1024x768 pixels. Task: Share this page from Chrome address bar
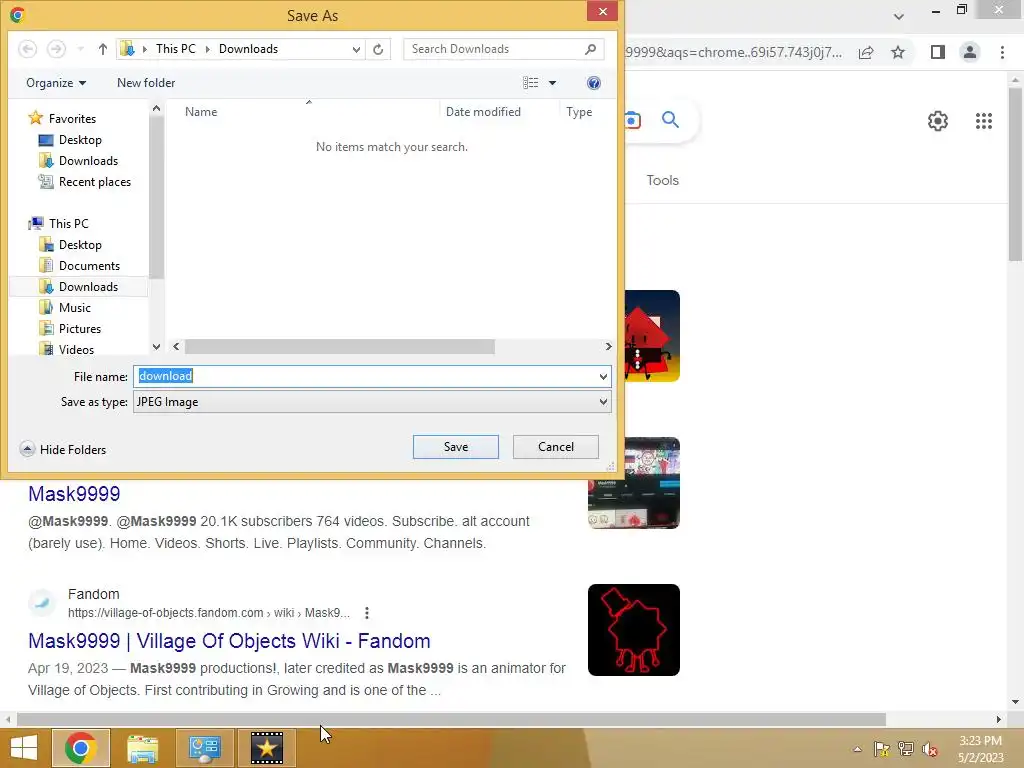coord(867,52)
